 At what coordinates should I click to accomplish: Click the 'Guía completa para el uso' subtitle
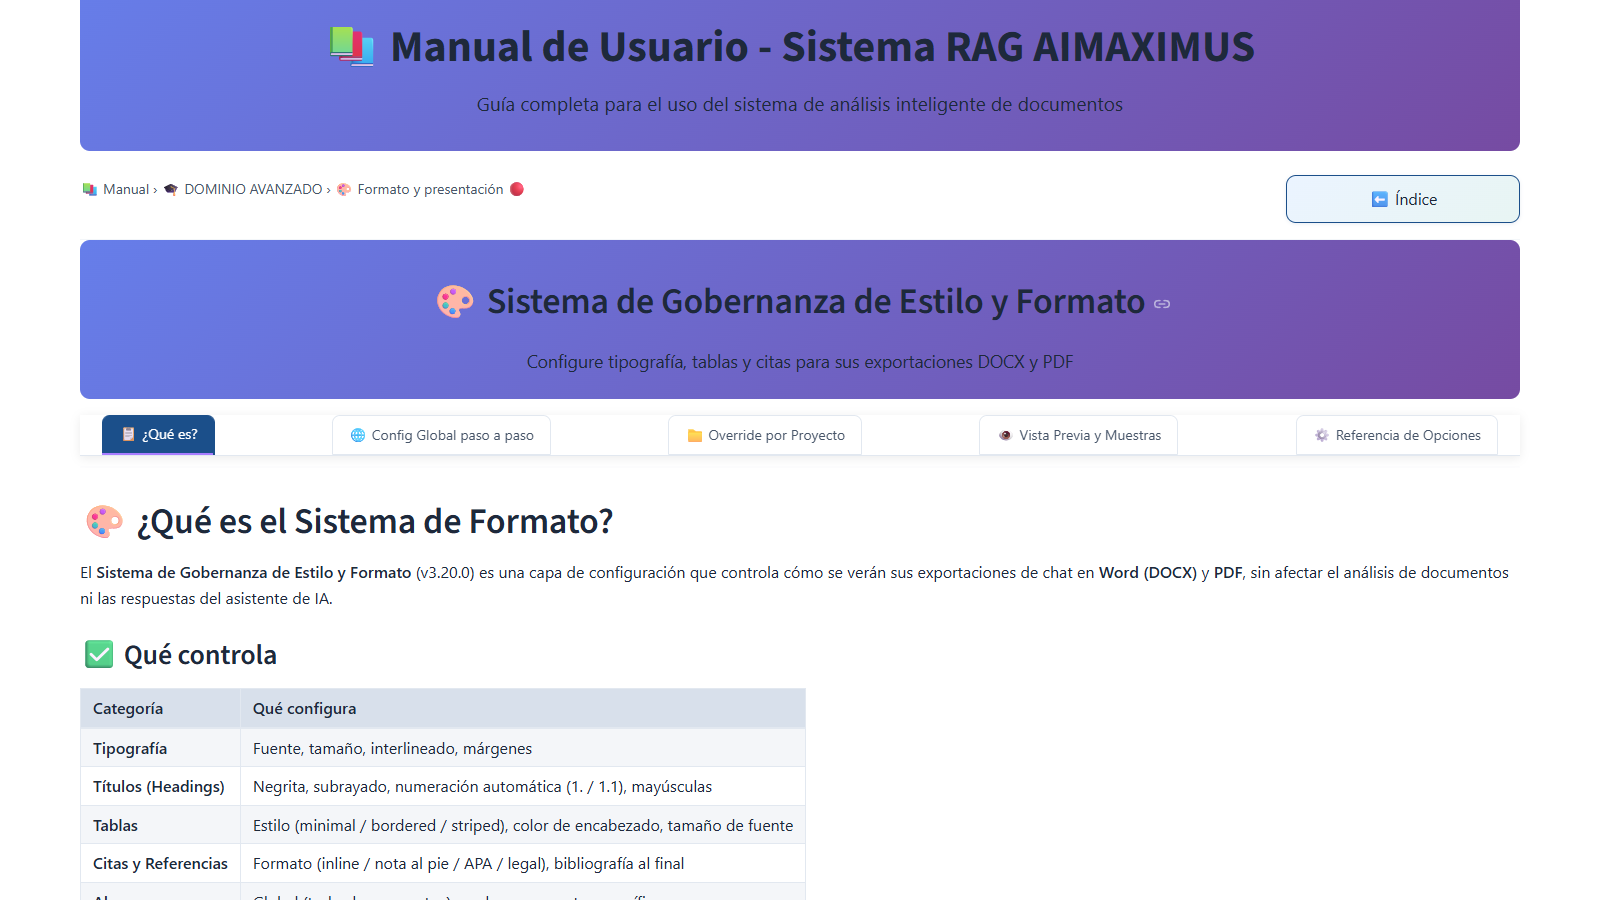coord(800,104)
